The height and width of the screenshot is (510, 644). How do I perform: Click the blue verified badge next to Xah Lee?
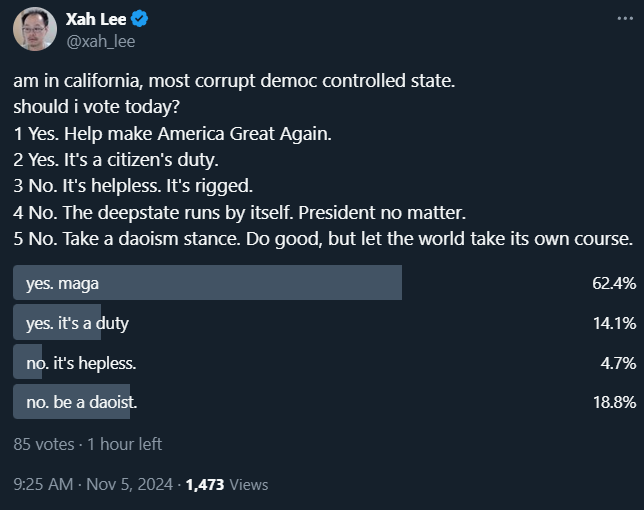tap(142, 18)
